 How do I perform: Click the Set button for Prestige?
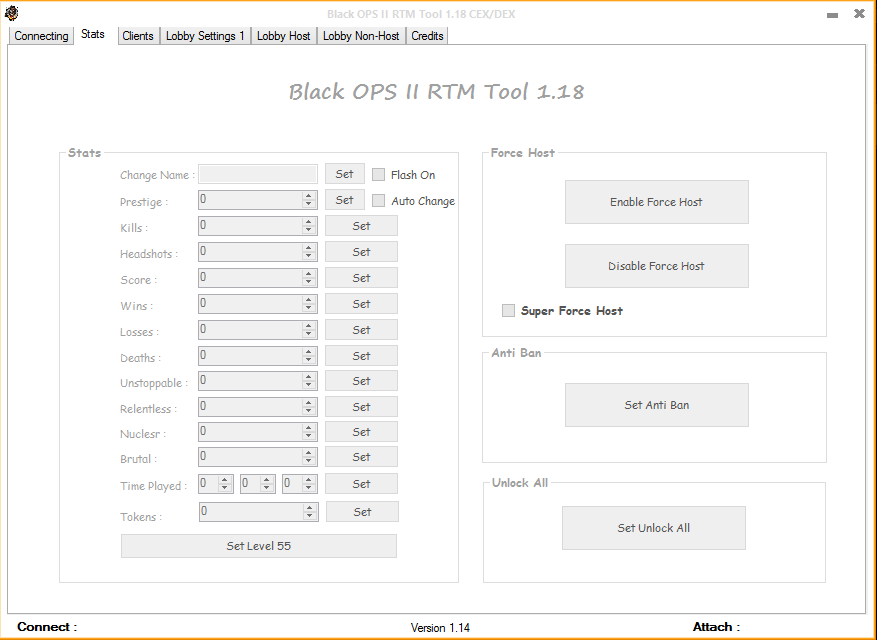(x=345, y=200)
